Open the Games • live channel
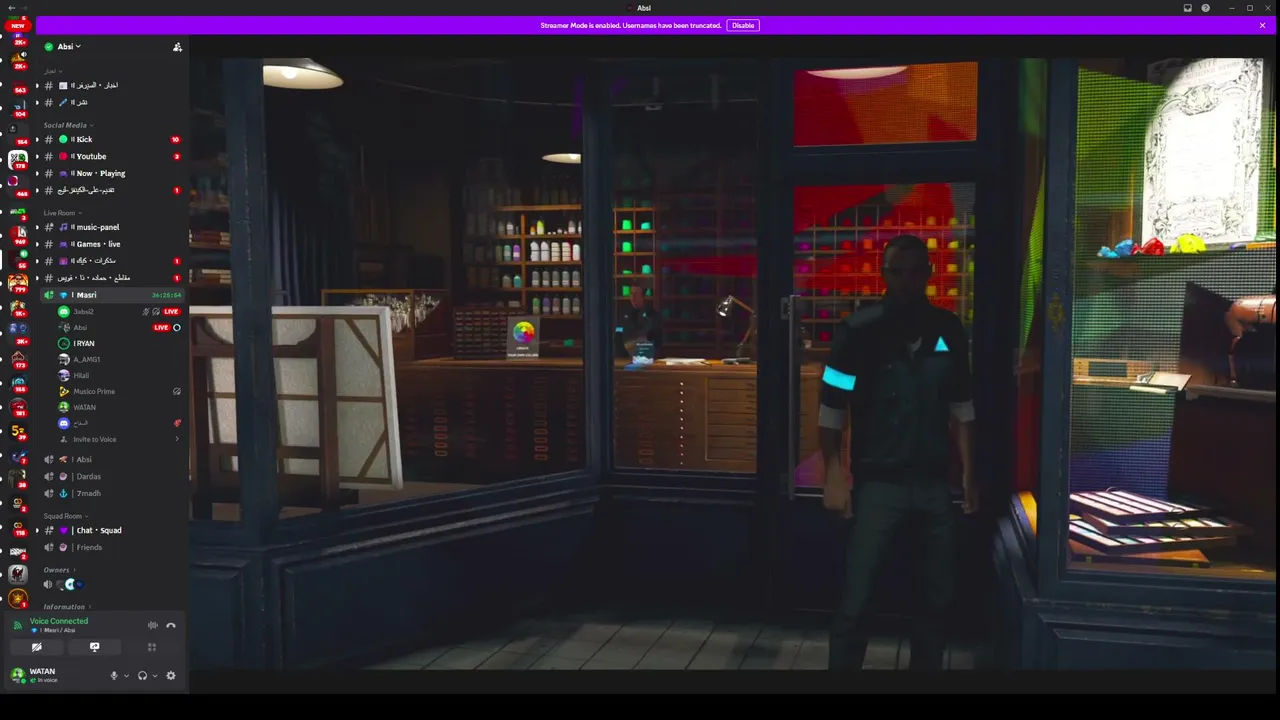Image resolution: width=1280 pixels, height=720 pixels. coord(110,245)
